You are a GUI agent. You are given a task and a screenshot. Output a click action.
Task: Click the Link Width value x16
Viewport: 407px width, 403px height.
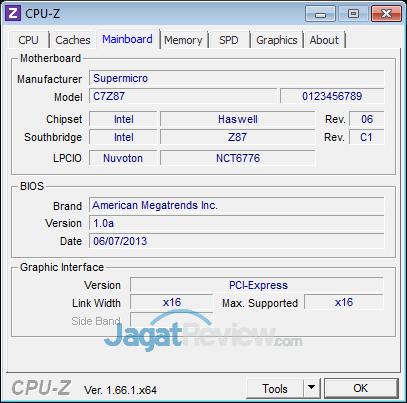click(172, 303)
